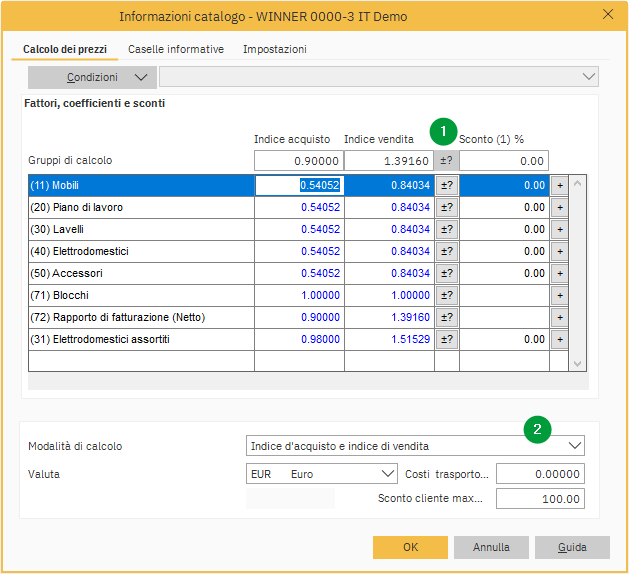Viewport: 629px width, 574px height.
Task: Click the Costi trasporto input field
Action: [540, 474]
